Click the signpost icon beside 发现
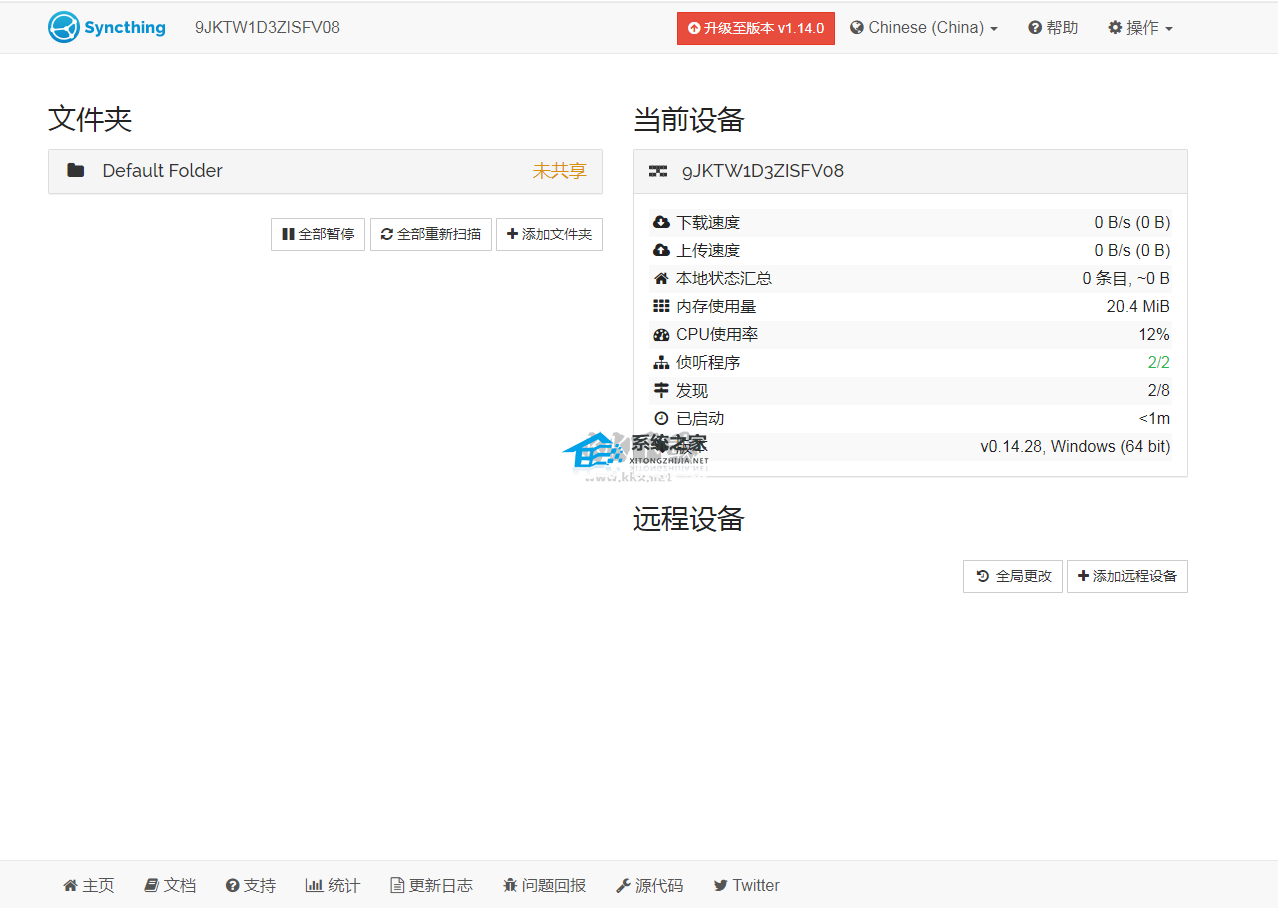This screenshot has height=908, width=1278. [x=661, y=390]
